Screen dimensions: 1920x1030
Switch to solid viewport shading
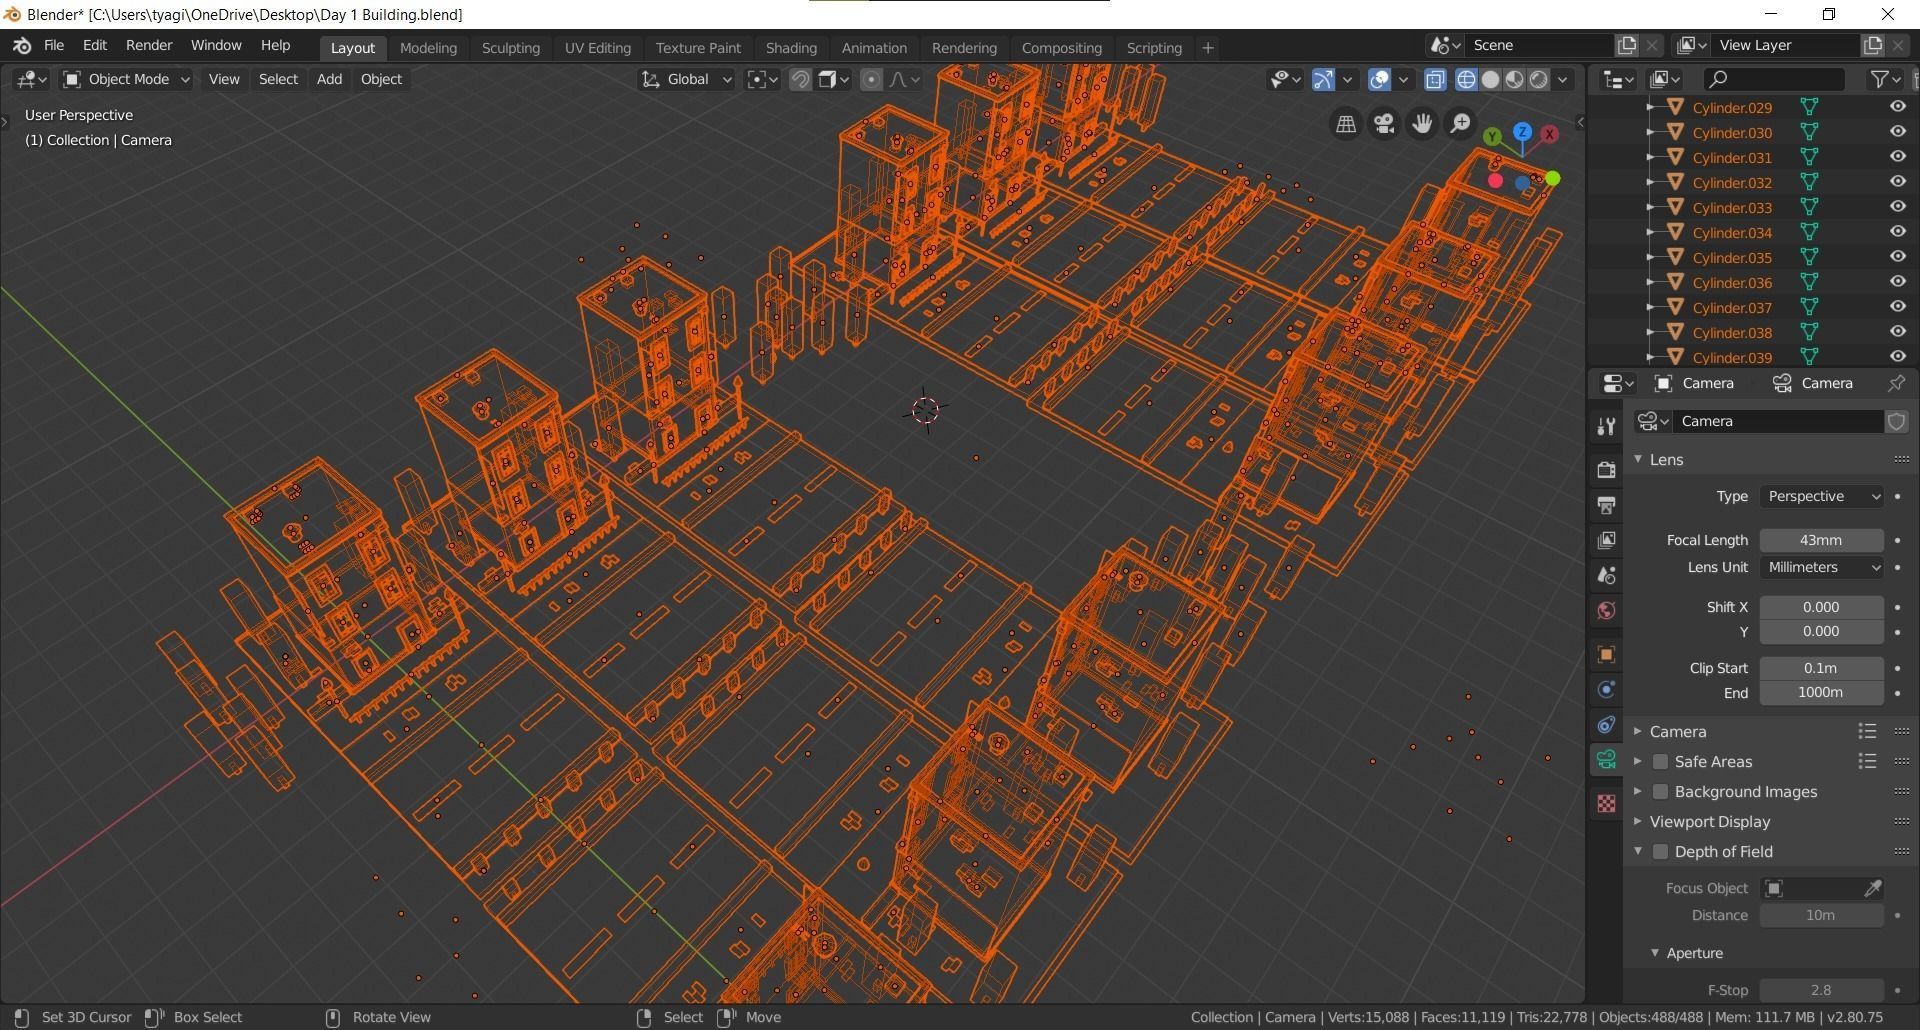[x=1490, y=79]
